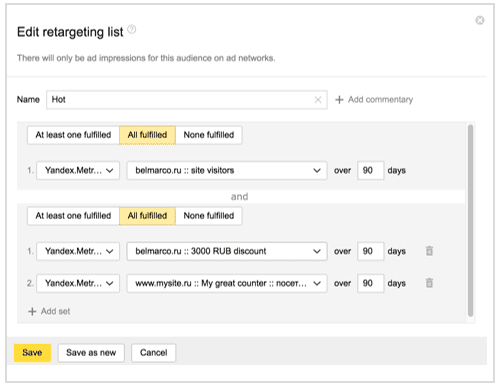Click the conditions panel vertical scrollbar
This screenshot has height=392, width=500.
pos(470,220)
